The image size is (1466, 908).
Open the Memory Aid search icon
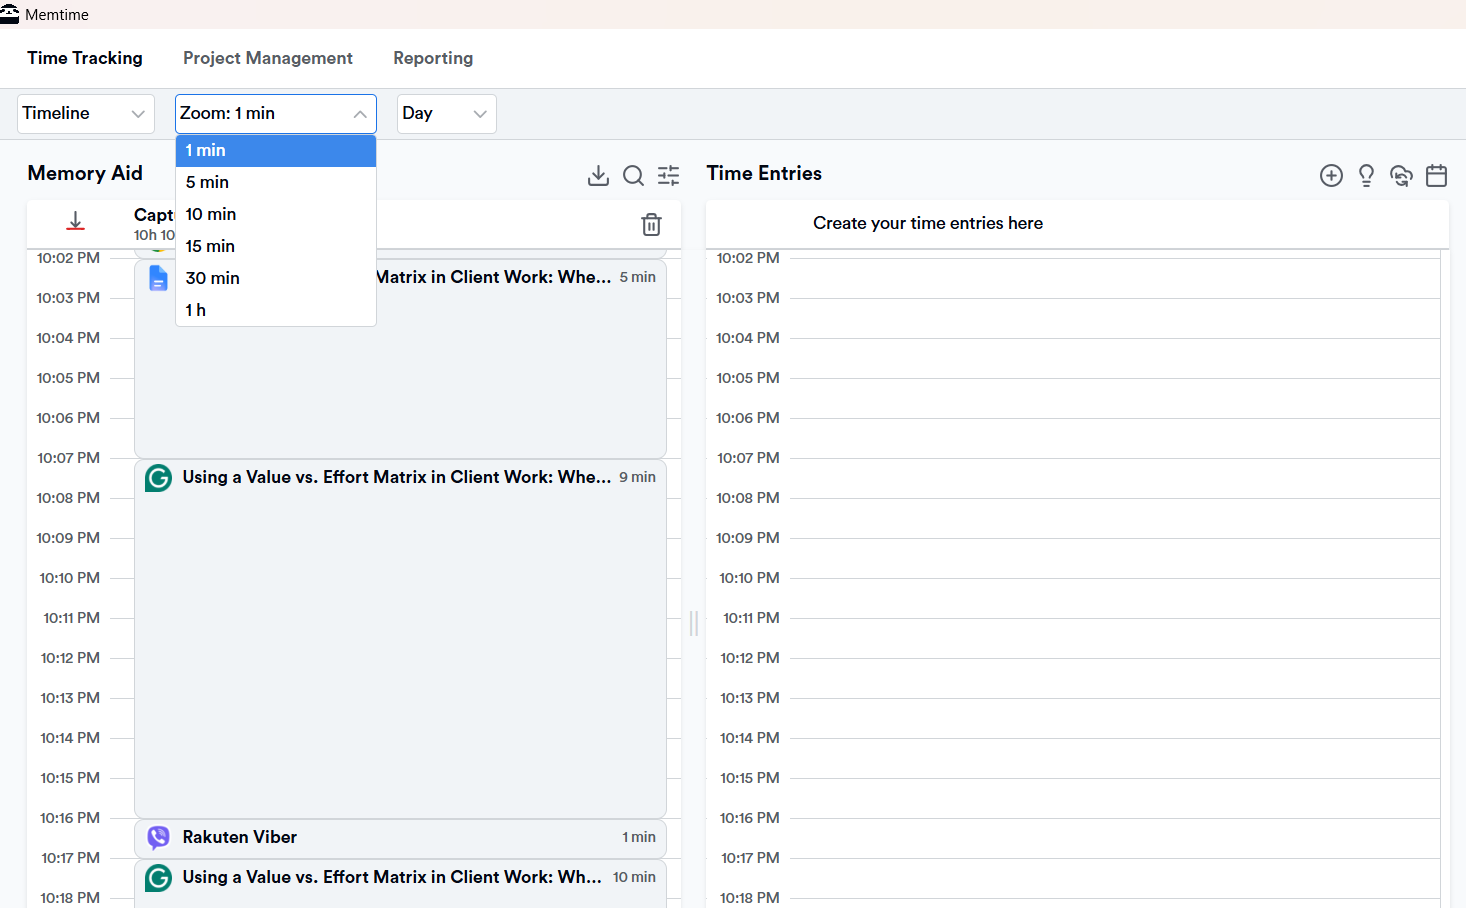click(633, 176)
